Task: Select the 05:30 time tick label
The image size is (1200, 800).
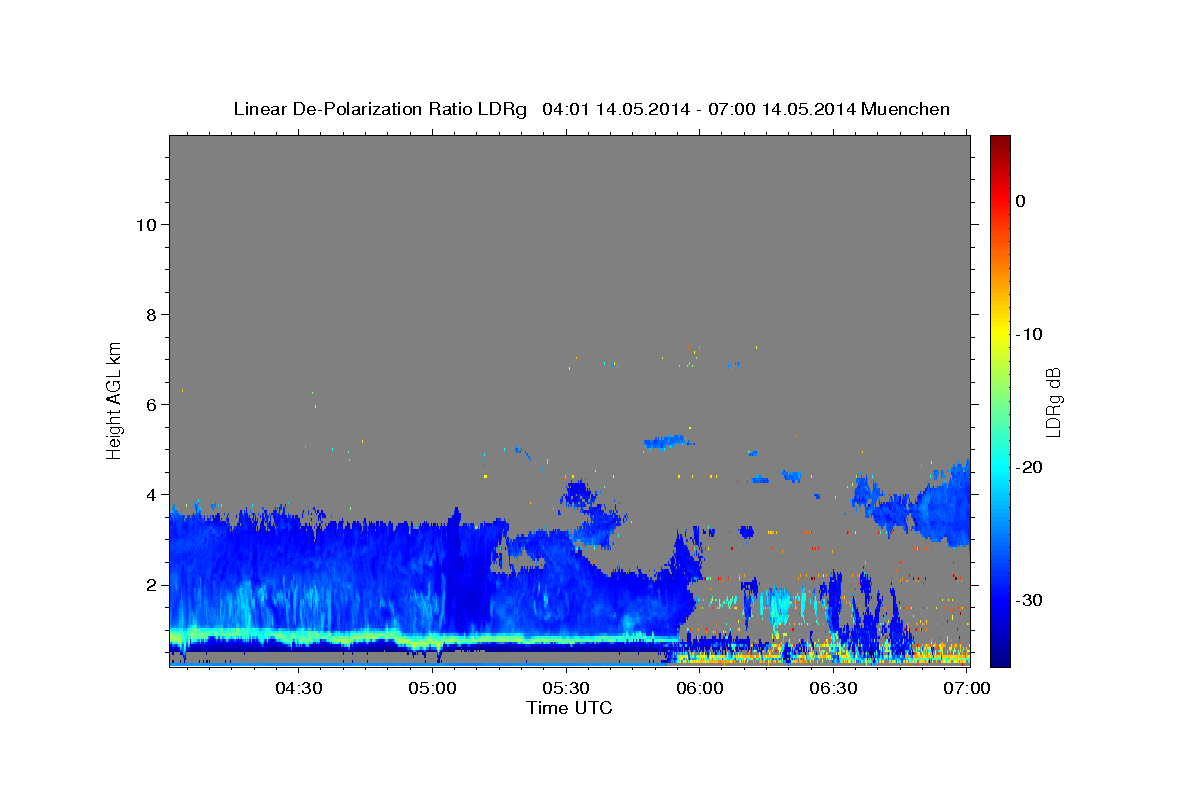Action: [566, 688]
